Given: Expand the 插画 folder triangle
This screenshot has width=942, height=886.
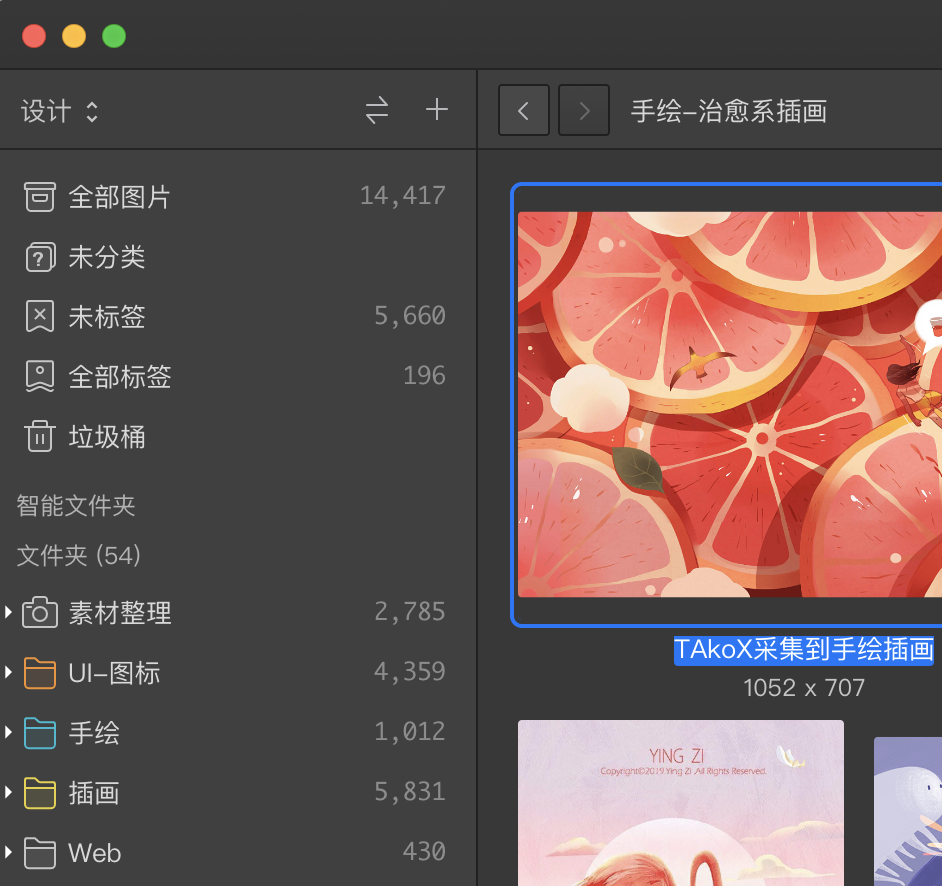Looking at the screenshot, I should pyautogui.click(x=8, y=792).
